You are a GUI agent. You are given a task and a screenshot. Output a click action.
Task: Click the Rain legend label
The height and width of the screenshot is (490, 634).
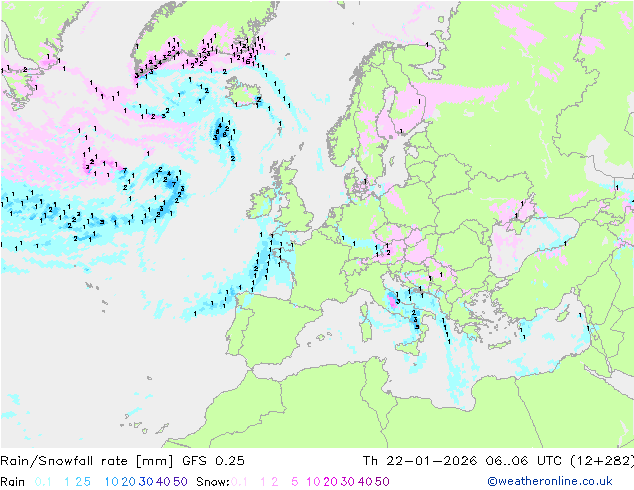[x=13, y=482]
